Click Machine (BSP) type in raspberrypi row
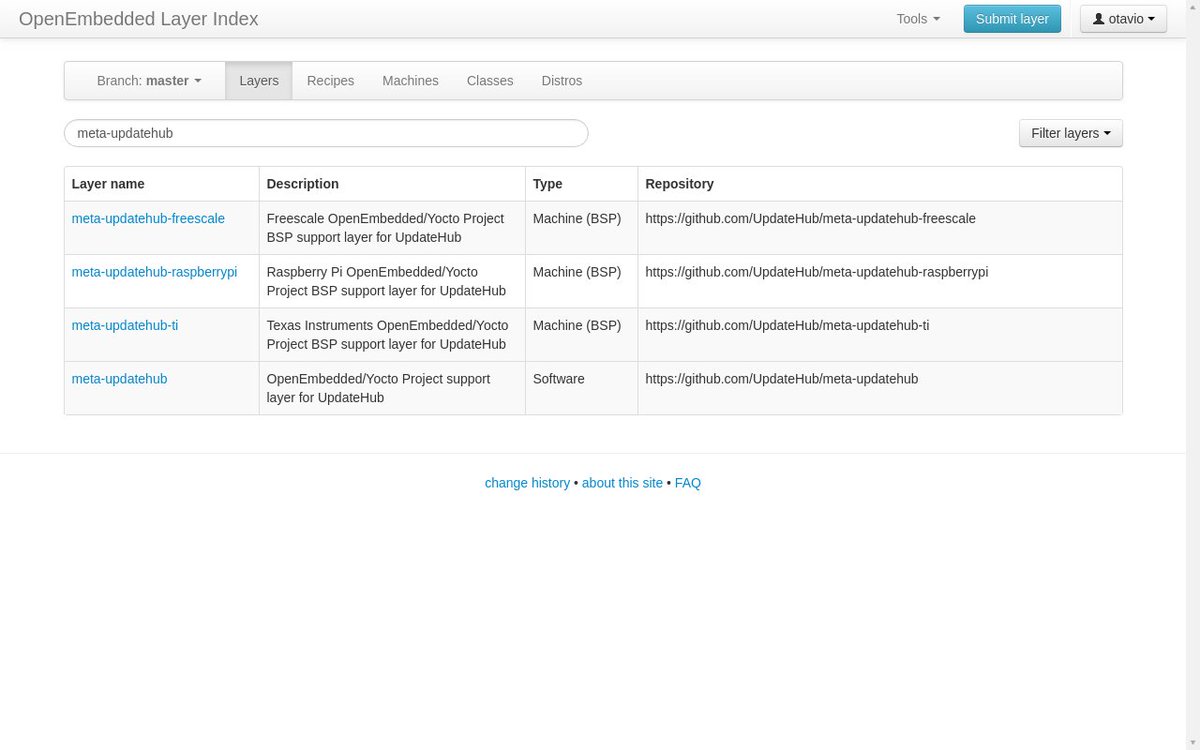1200x750 pixels. 577,272
